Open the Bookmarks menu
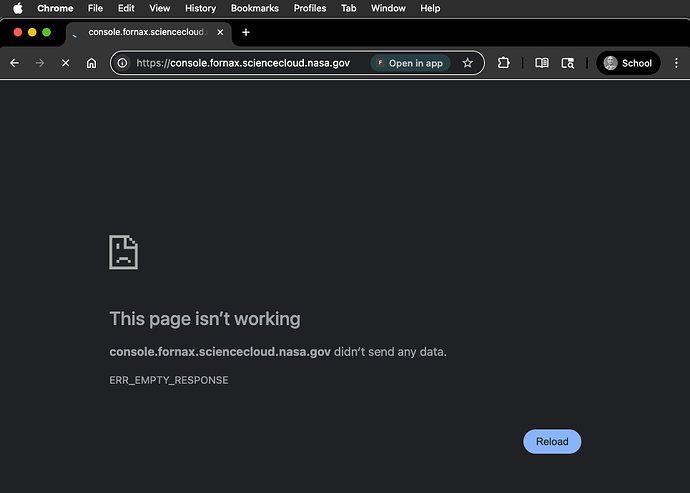Viewport: 690px width, 493px height. 254,8
